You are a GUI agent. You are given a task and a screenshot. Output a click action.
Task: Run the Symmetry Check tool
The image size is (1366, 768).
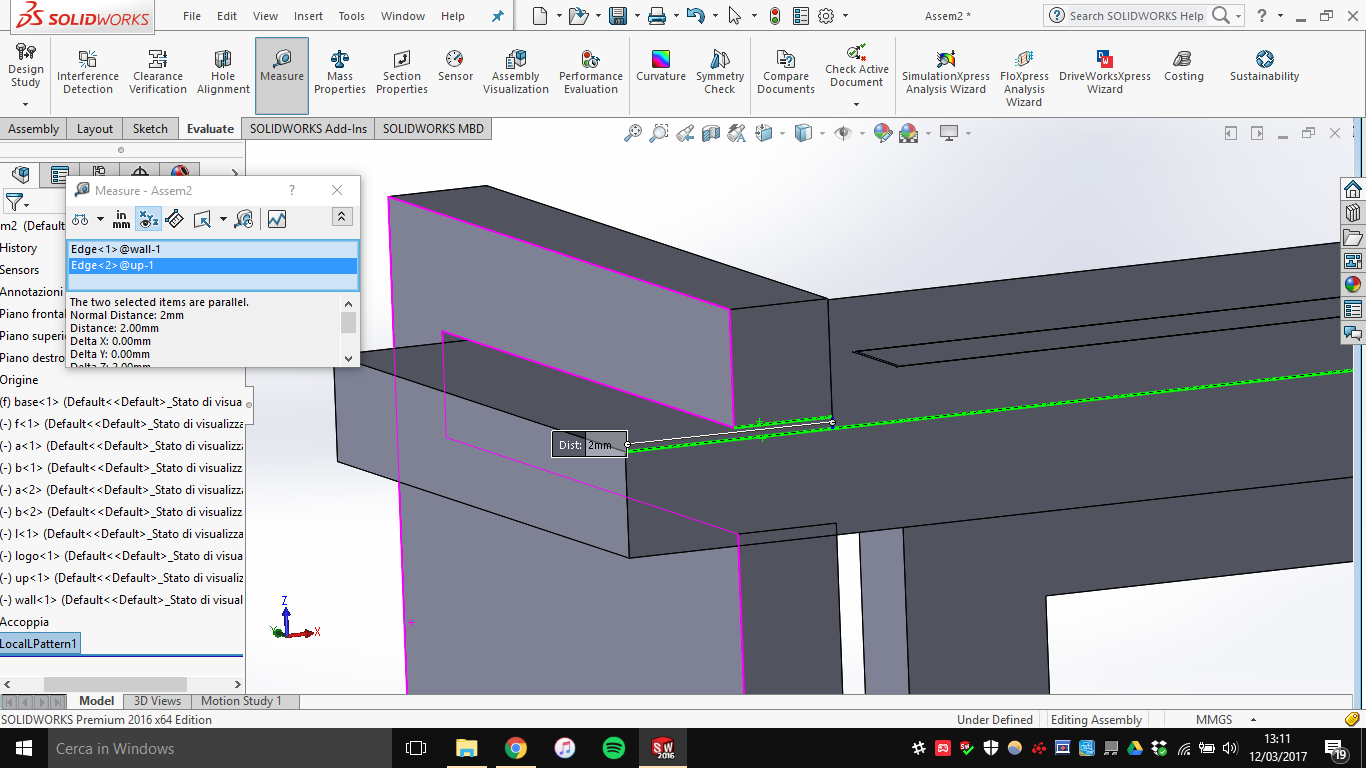[720, 72]
